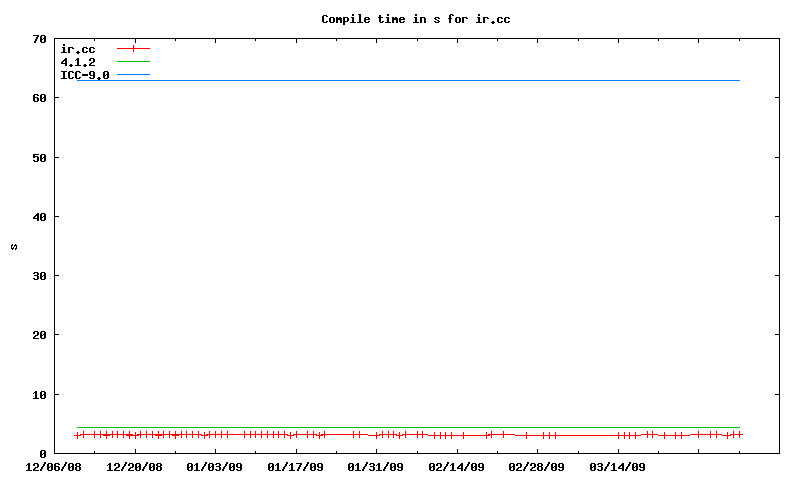Select the 01/31/09 date tick label
The height and width of the screenshot is (480, 800).
(376, 466)
